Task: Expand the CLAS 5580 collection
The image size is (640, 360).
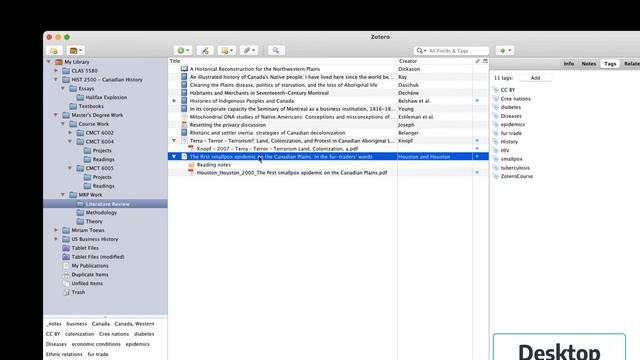Action: coord(56,71)
